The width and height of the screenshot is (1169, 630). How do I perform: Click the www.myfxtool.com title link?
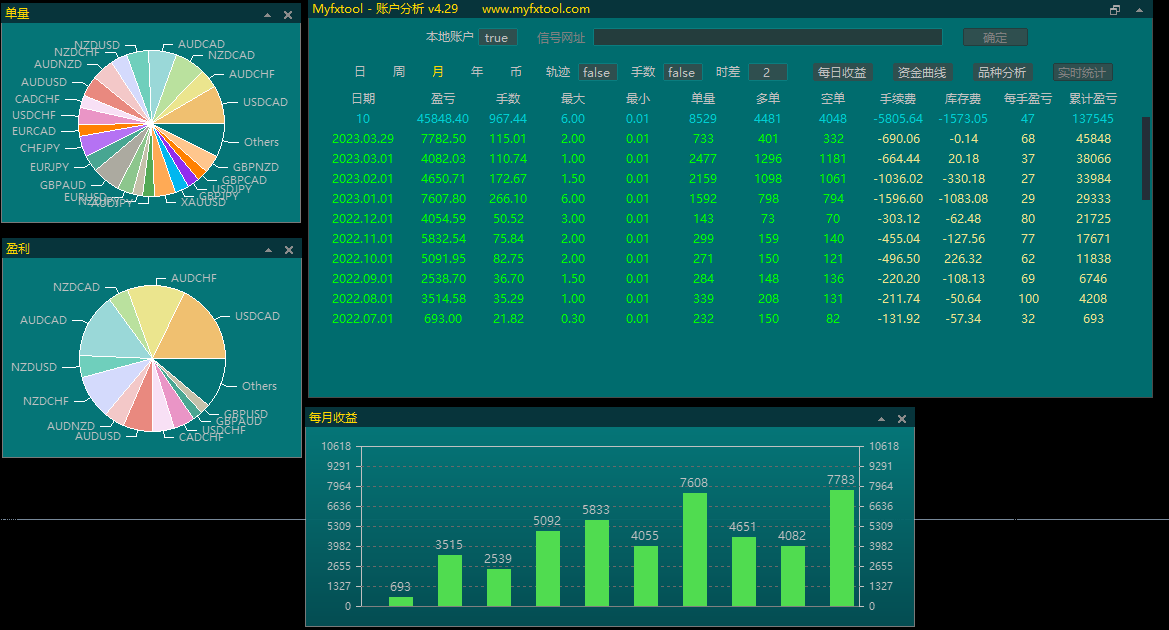[x=535, y=9]
